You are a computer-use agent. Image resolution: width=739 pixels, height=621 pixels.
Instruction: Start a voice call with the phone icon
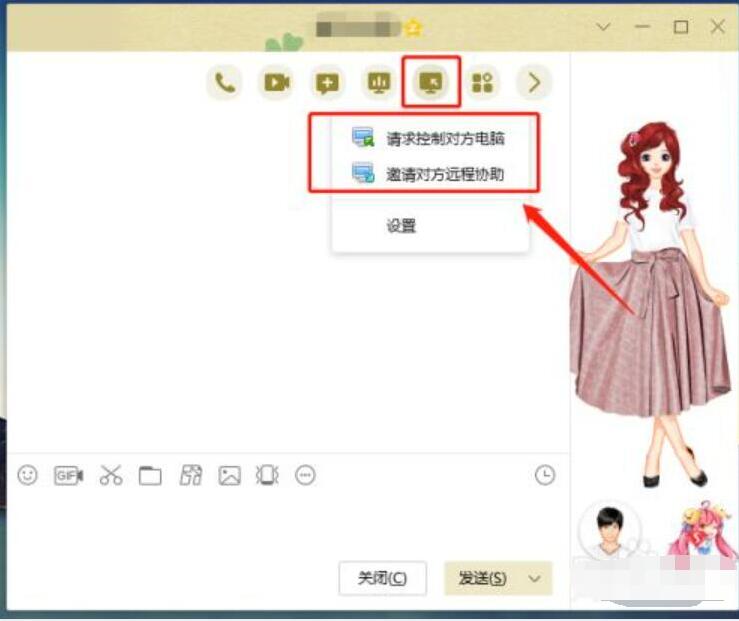(225, 83)
